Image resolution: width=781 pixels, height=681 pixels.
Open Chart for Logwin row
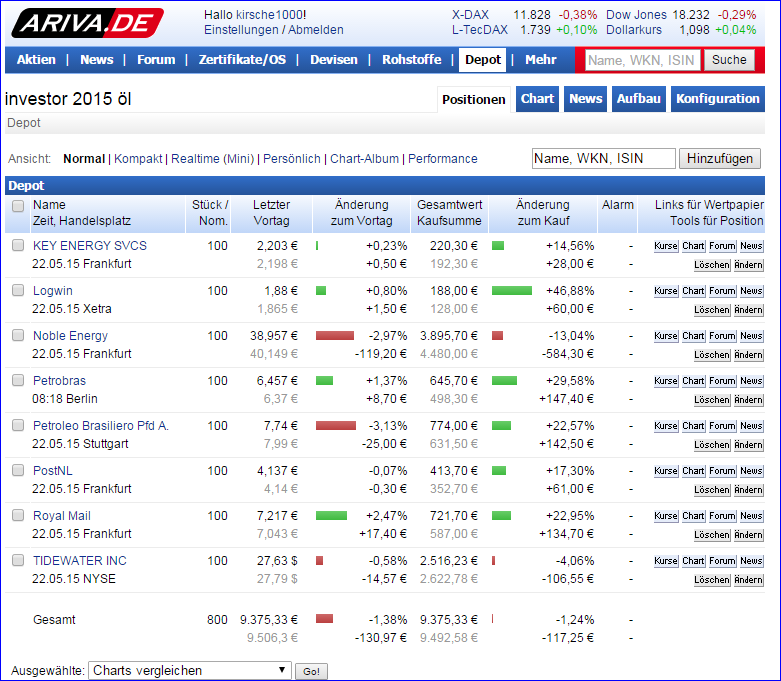point(693,291)
